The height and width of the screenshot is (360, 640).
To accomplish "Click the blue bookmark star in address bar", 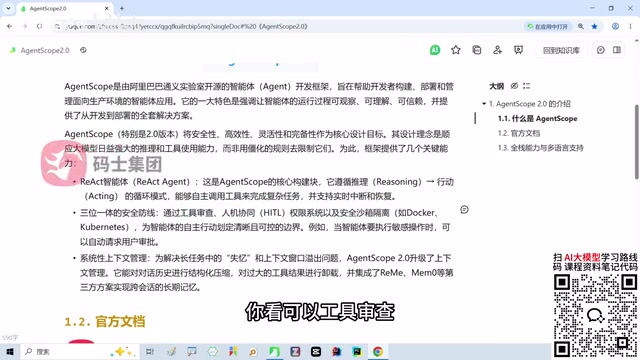I will click(595, 27).
